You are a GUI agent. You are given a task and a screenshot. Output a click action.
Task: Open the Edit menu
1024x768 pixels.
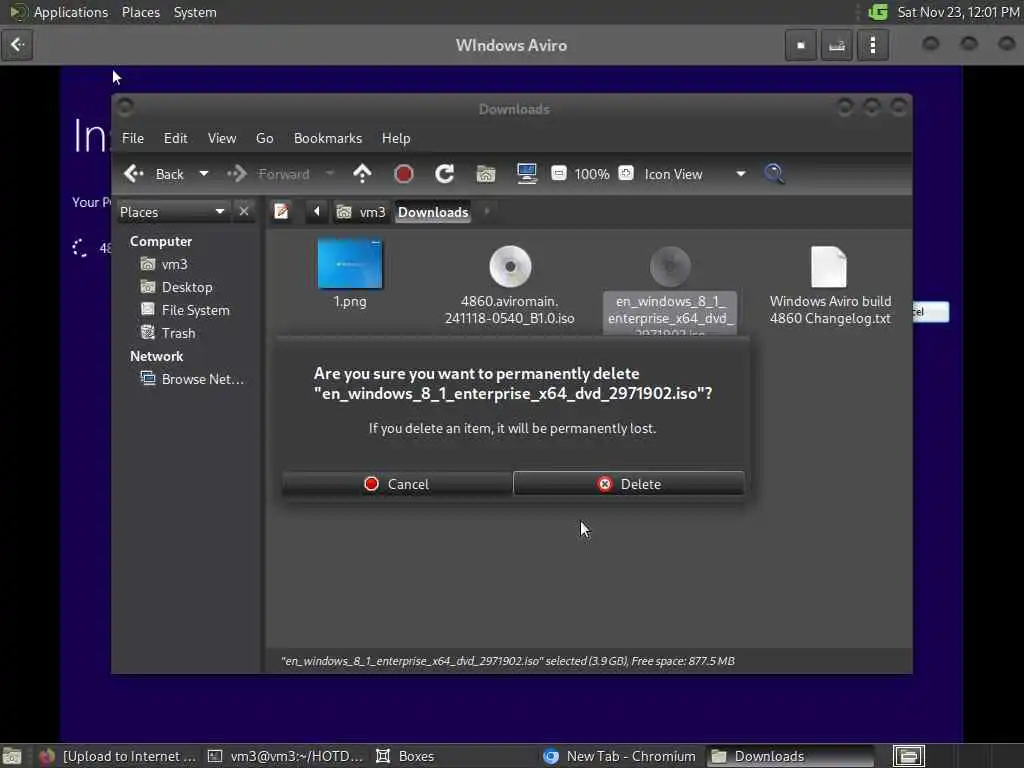175,138
